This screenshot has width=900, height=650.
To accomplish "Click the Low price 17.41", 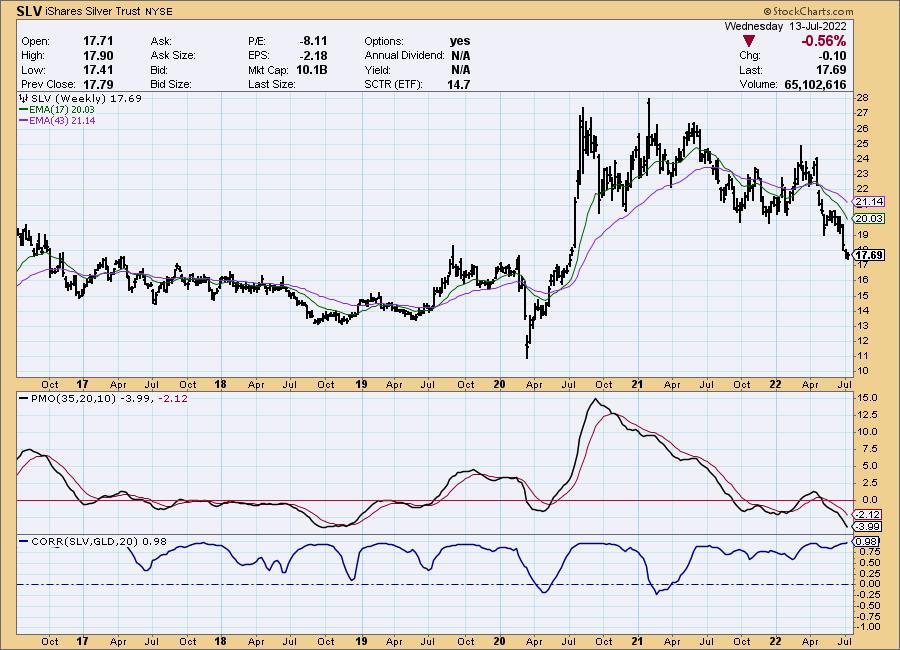I will (98, 69).
